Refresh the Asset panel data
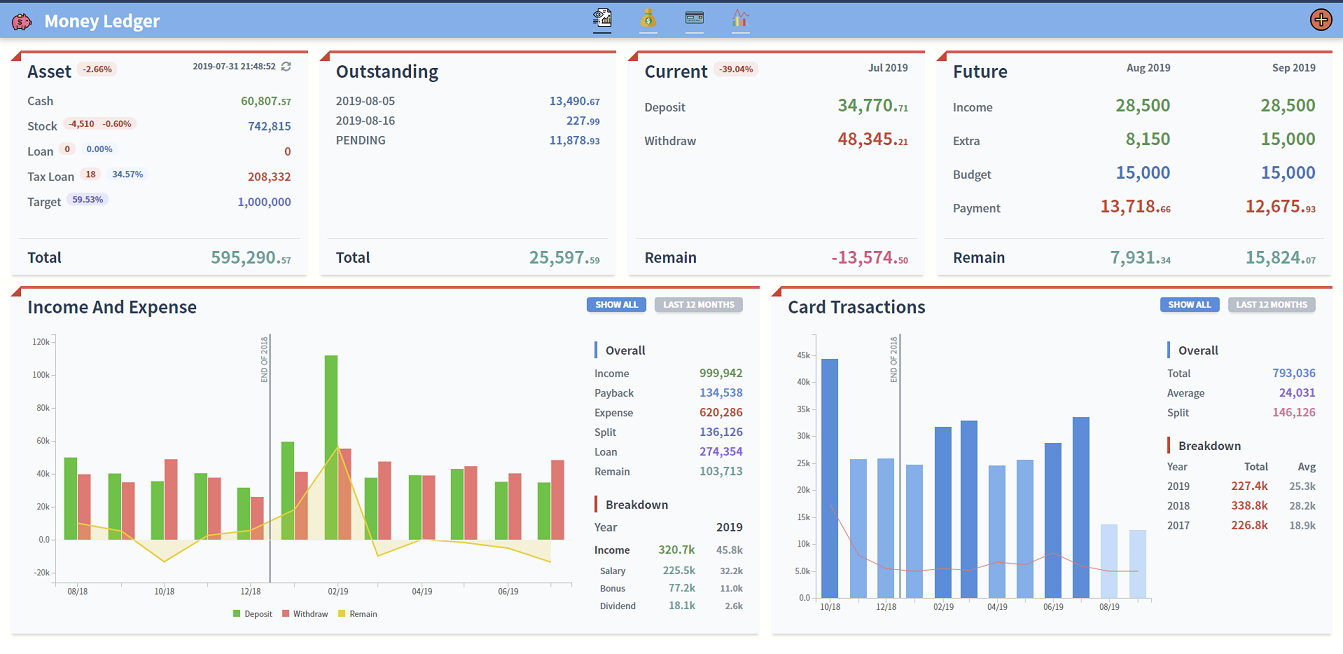 (286, 67)
